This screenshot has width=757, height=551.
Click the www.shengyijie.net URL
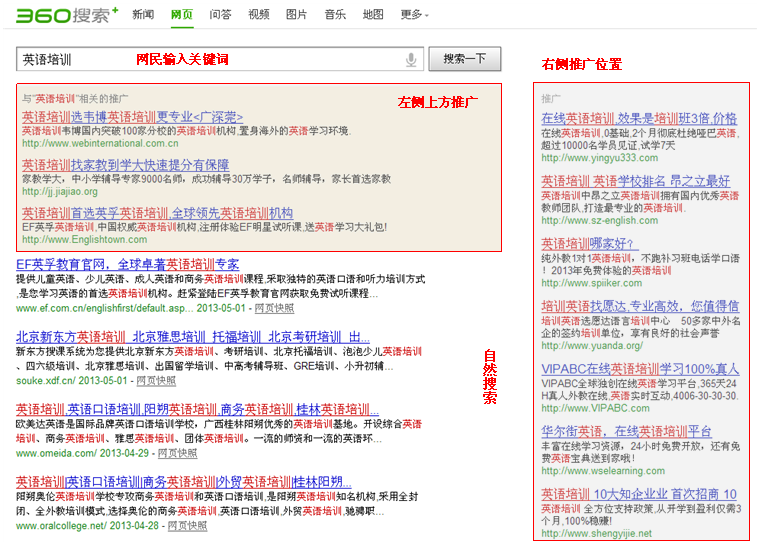[x=596, y=534]
